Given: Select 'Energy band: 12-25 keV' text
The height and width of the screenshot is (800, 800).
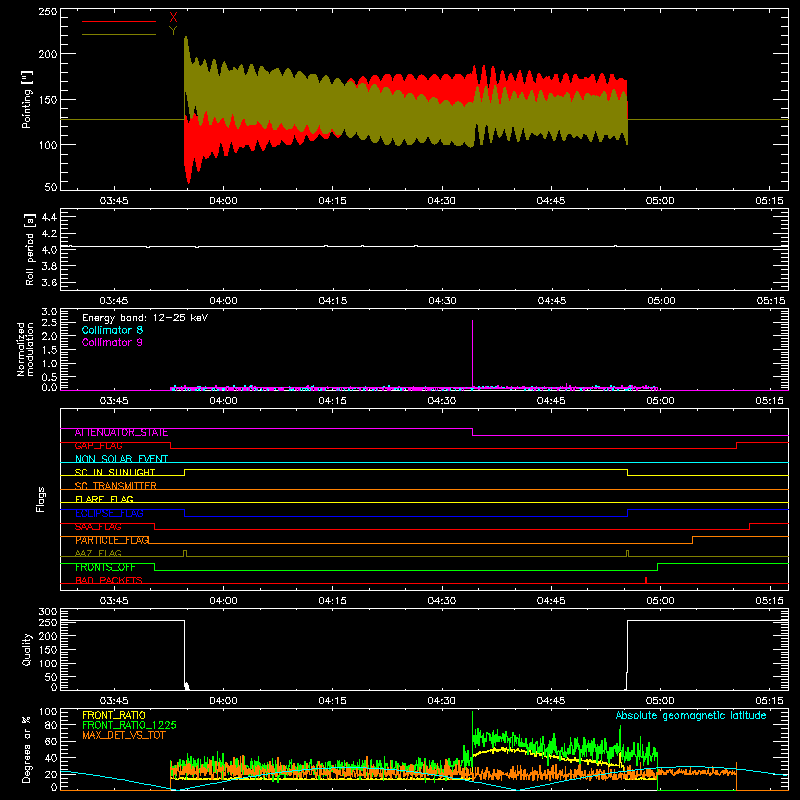Looking at the screenshot, I should [x=144, y=318].
